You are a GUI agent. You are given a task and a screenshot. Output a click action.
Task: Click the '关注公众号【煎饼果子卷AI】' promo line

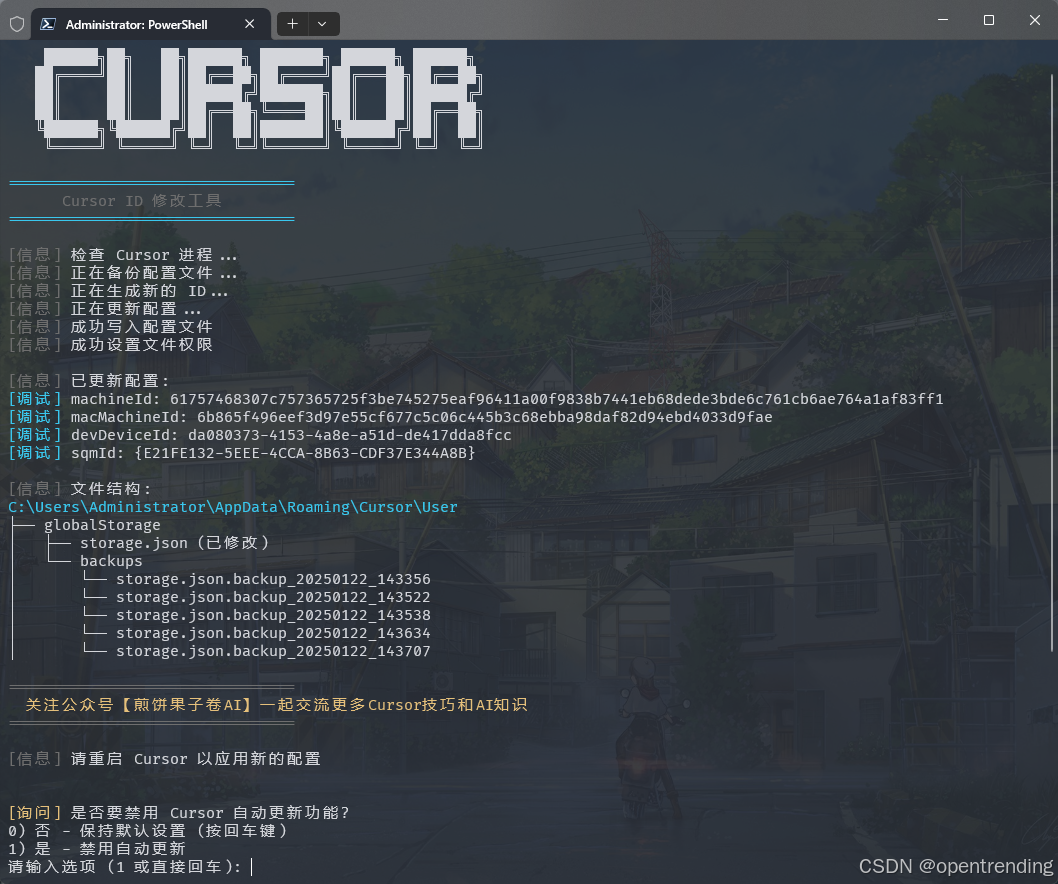pyautogui.click(x=276, y=705)
